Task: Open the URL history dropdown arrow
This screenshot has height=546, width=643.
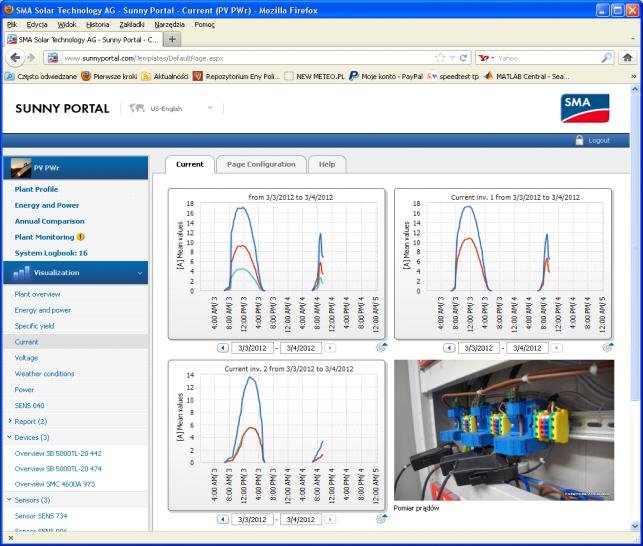Action: (452, 58)
